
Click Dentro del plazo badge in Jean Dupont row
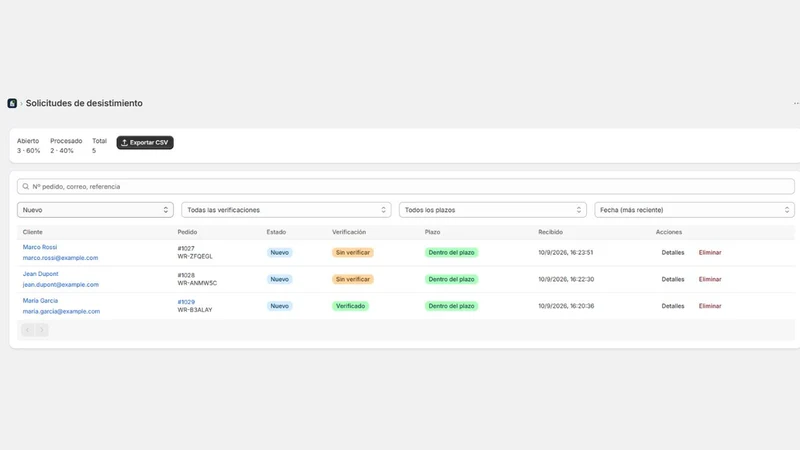(x=451, y=279)
